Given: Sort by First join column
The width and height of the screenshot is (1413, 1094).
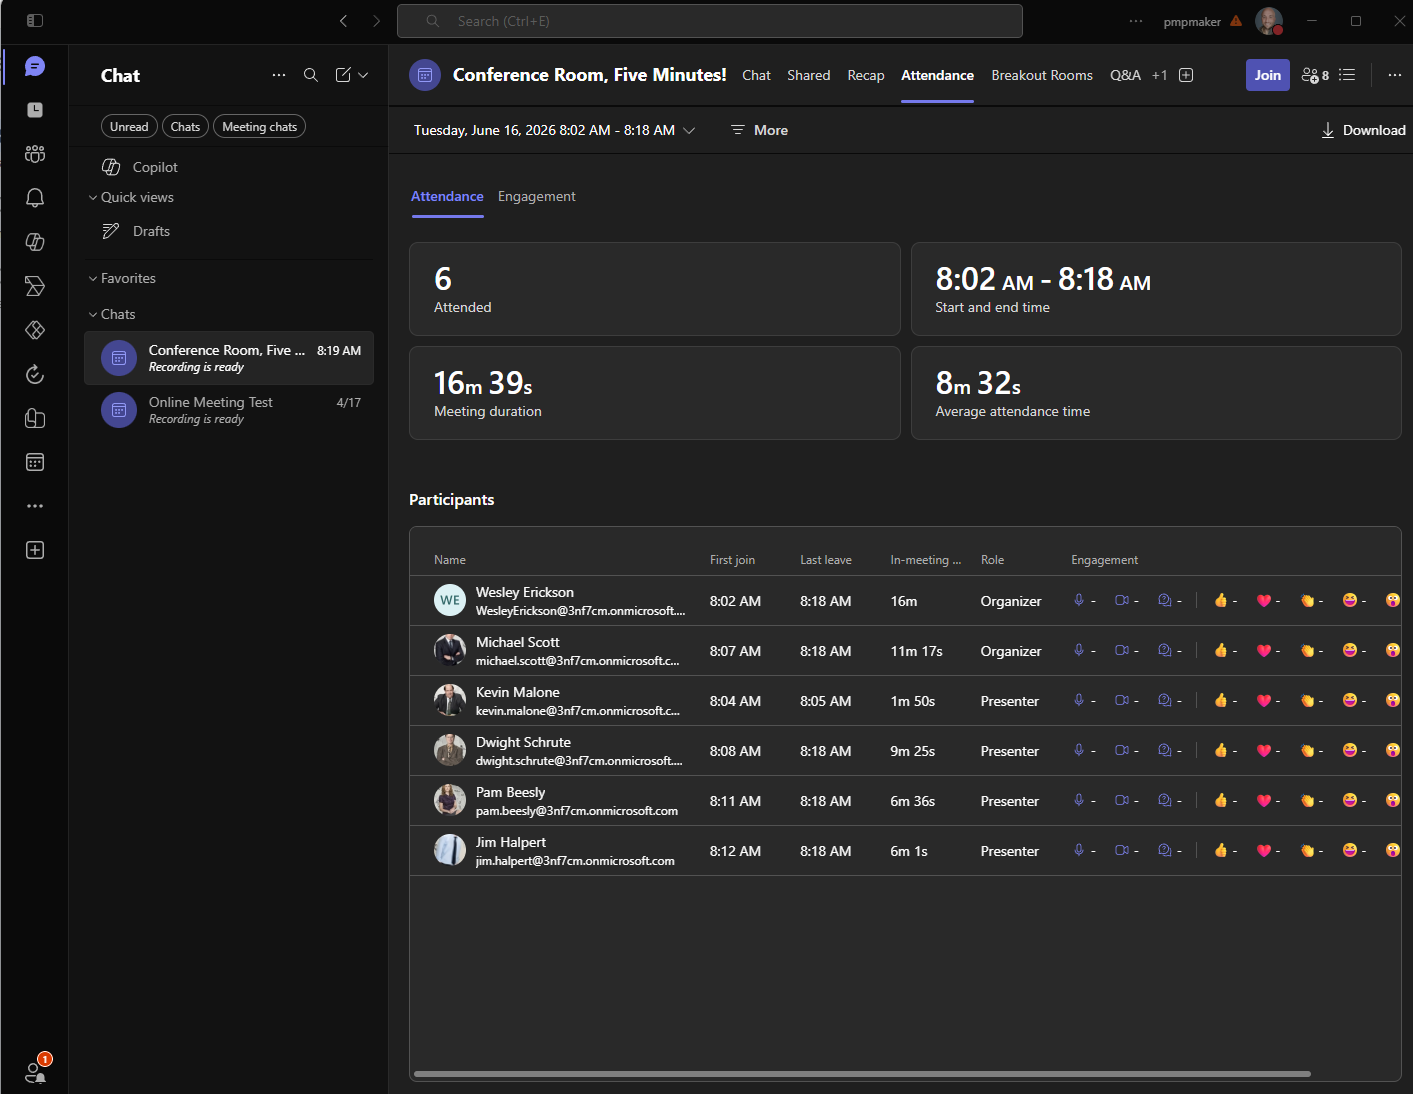Looking at the screenshot, I should [x=732, y=560].
